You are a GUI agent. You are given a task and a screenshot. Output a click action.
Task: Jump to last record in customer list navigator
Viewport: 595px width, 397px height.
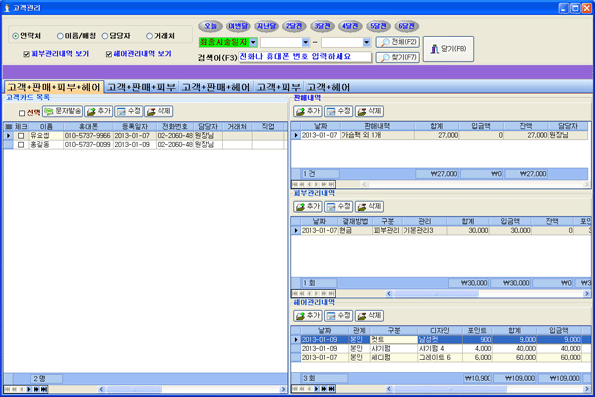tap(44, 389)
